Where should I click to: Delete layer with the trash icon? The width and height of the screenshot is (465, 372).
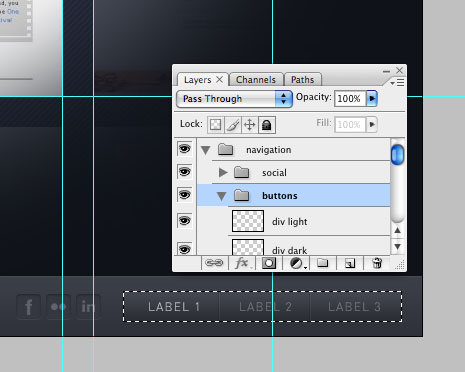click(x=377, y=263)
